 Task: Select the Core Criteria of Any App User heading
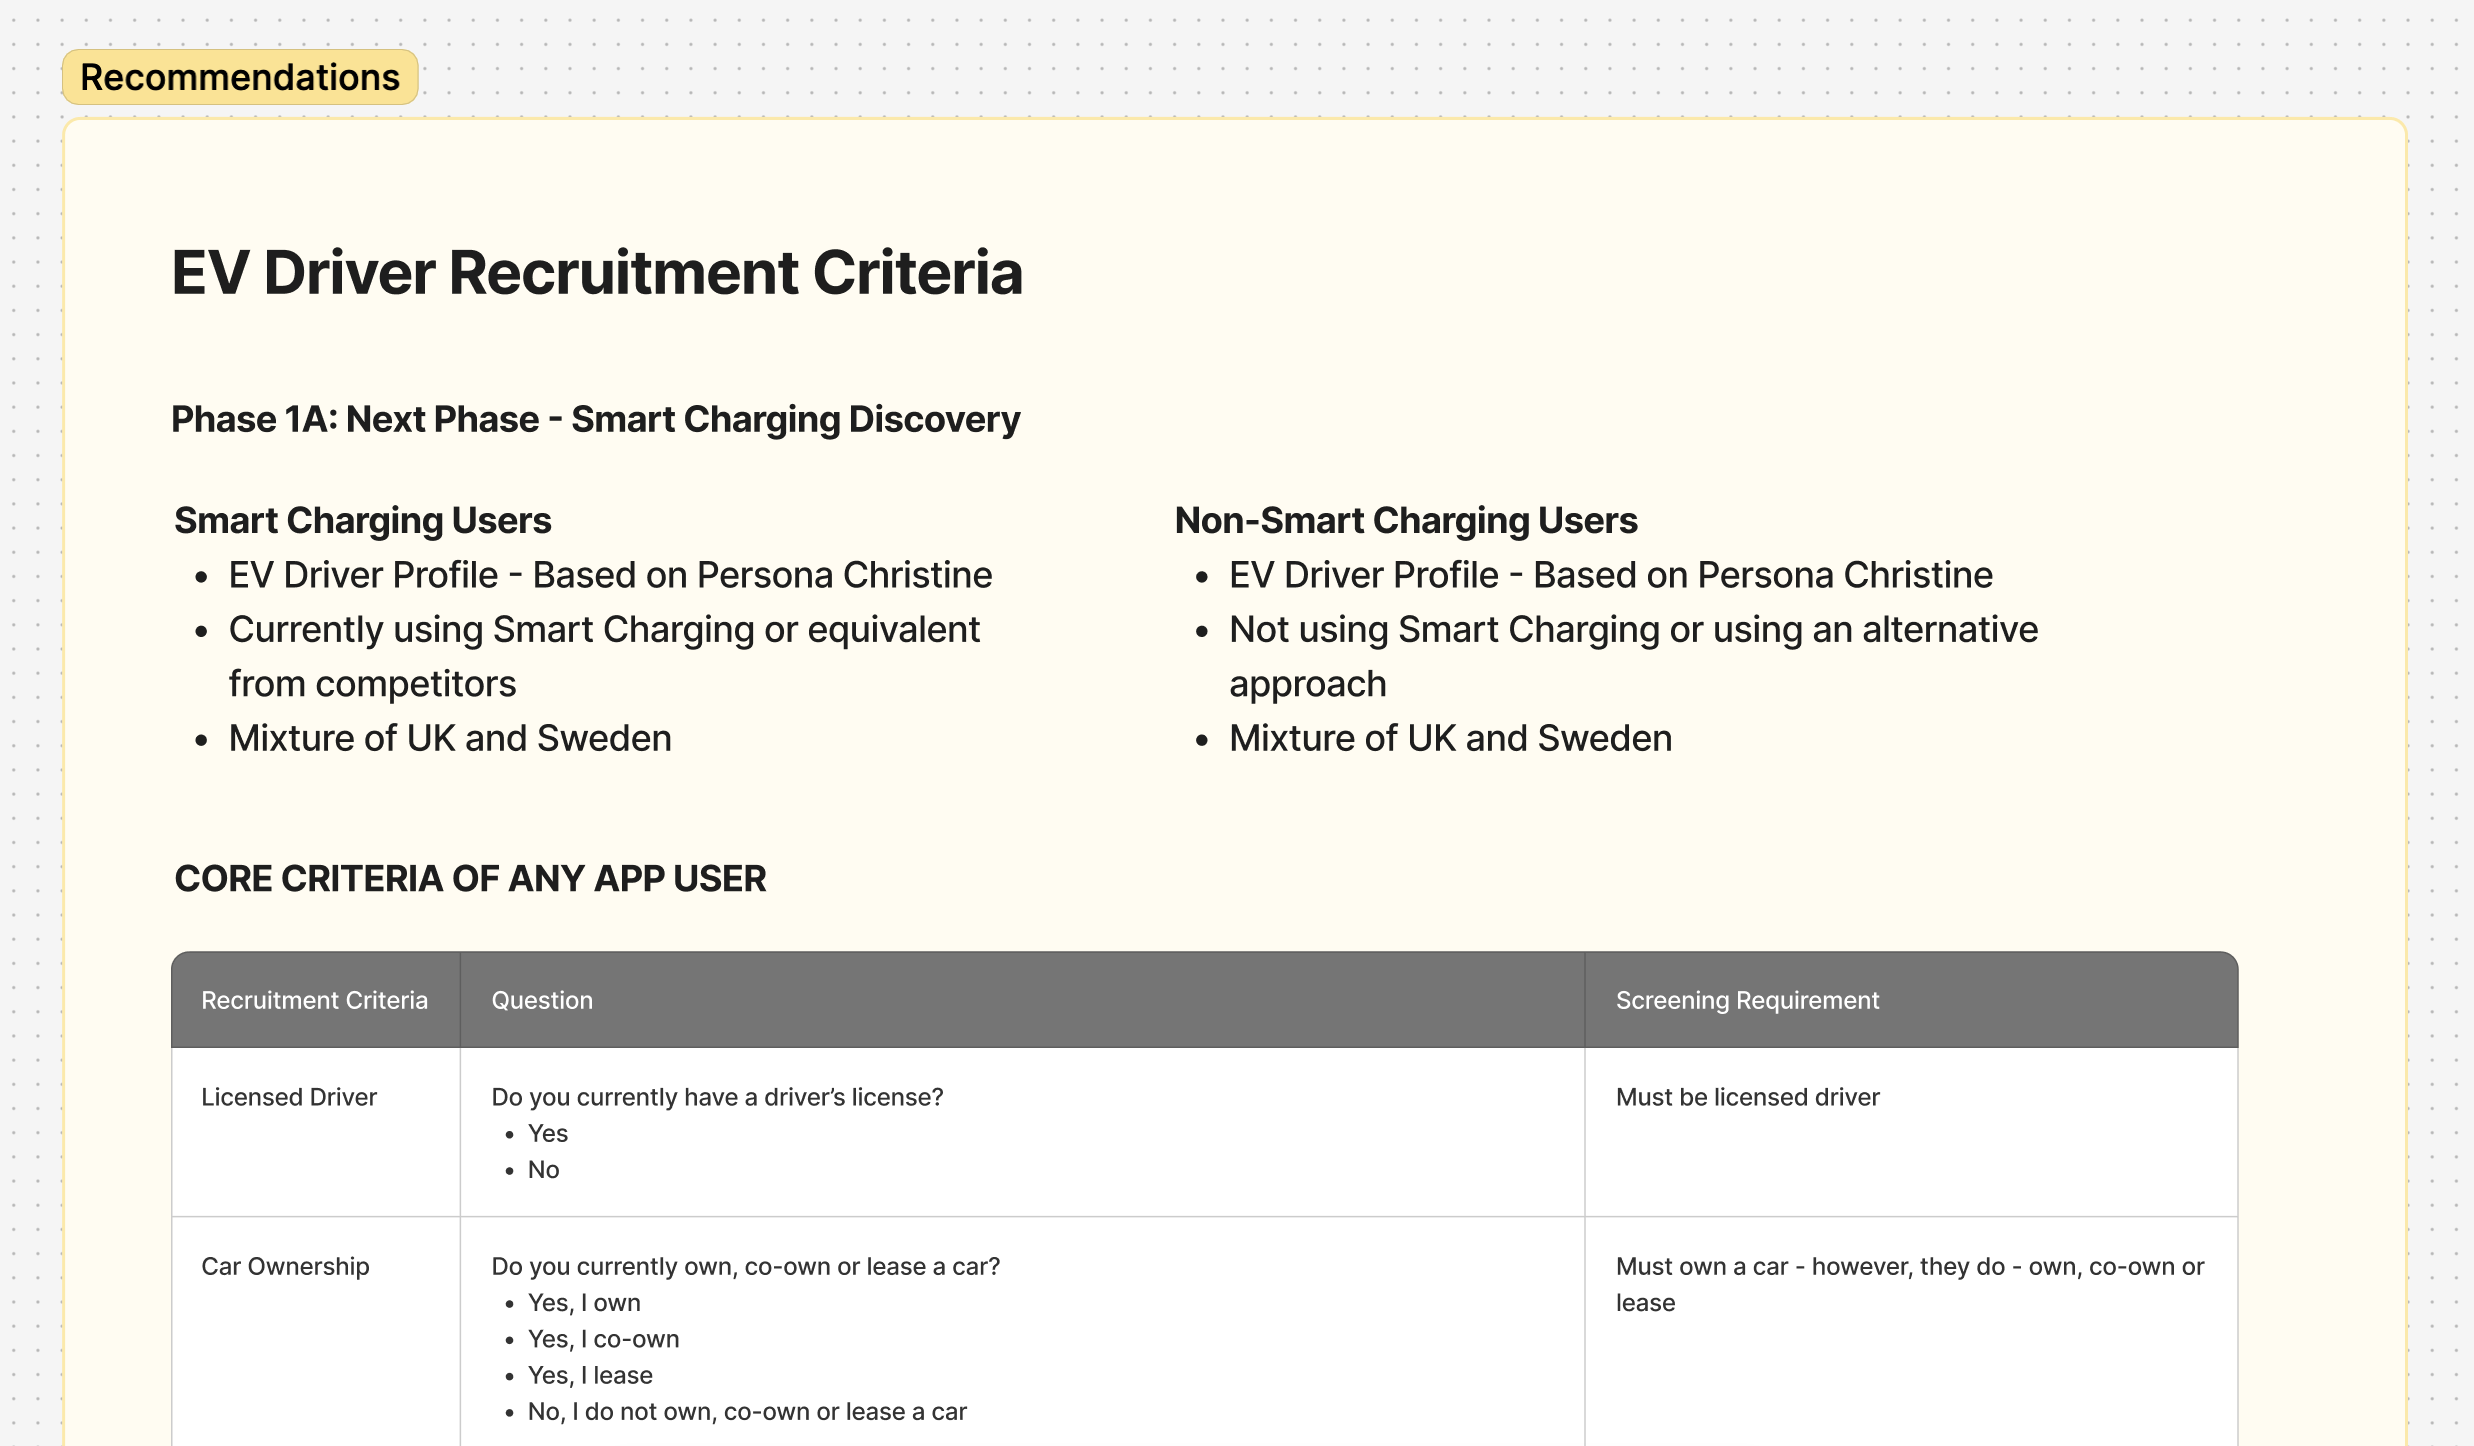tap(470, 878)
